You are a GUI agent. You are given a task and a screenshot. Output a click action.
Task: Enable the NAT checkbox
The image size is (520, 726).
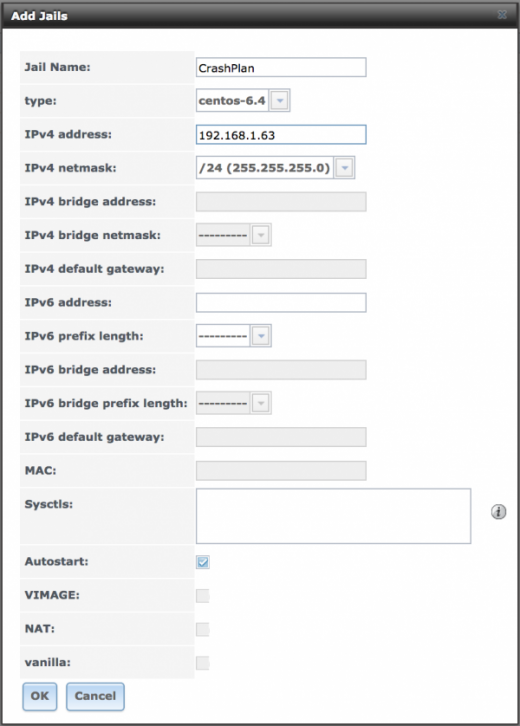(203, 629)
